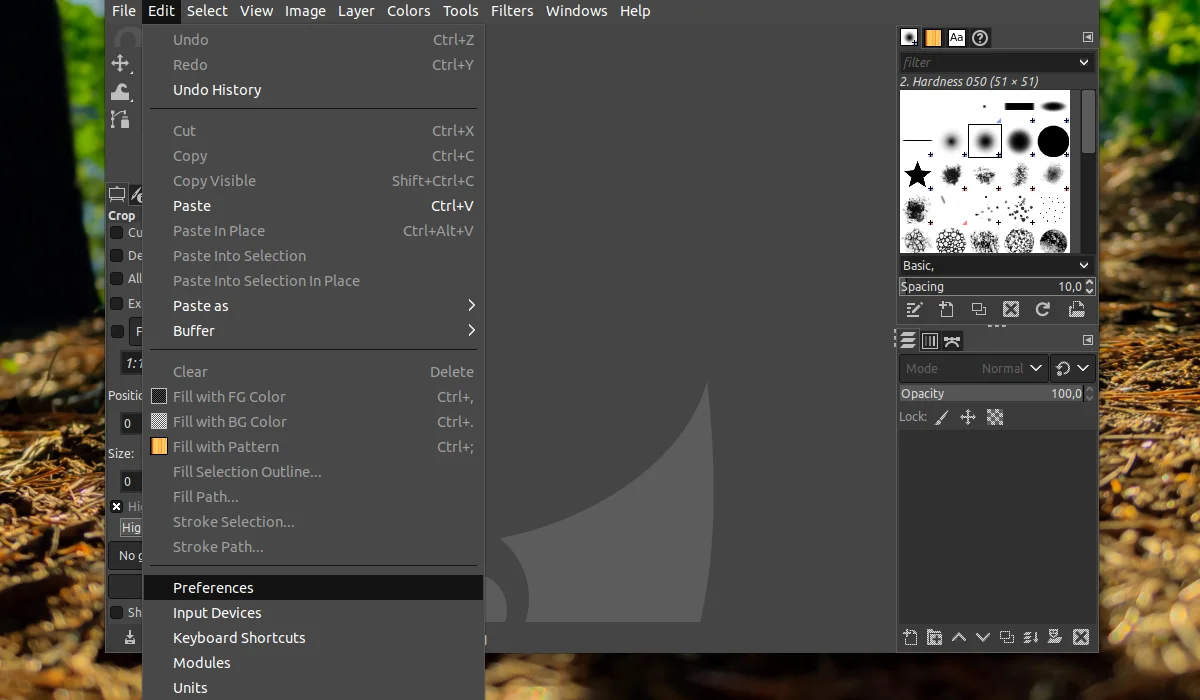
Task: Switch to the Fonts tab icon
Action: (957, 38)
